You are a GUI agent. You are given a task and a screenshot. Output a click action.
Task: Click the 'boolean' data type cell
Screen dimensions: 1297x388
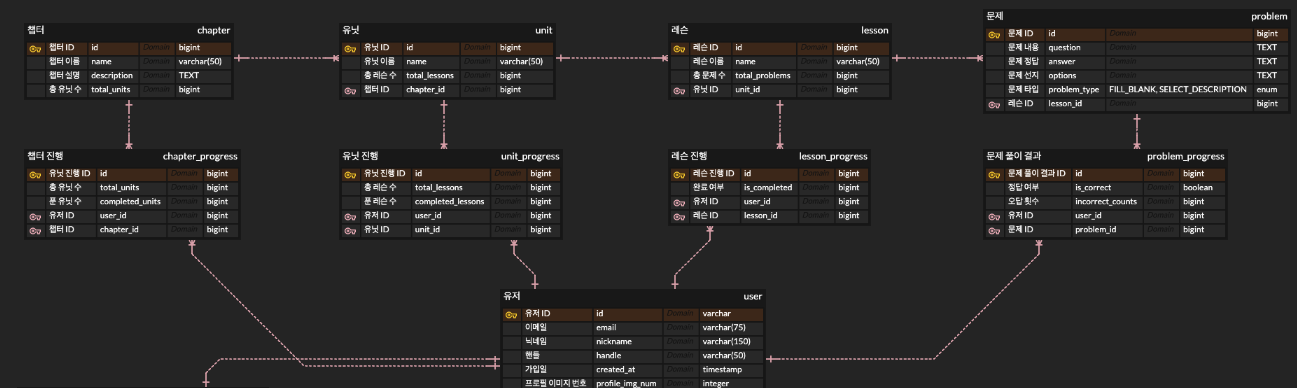pos(1198,188)
